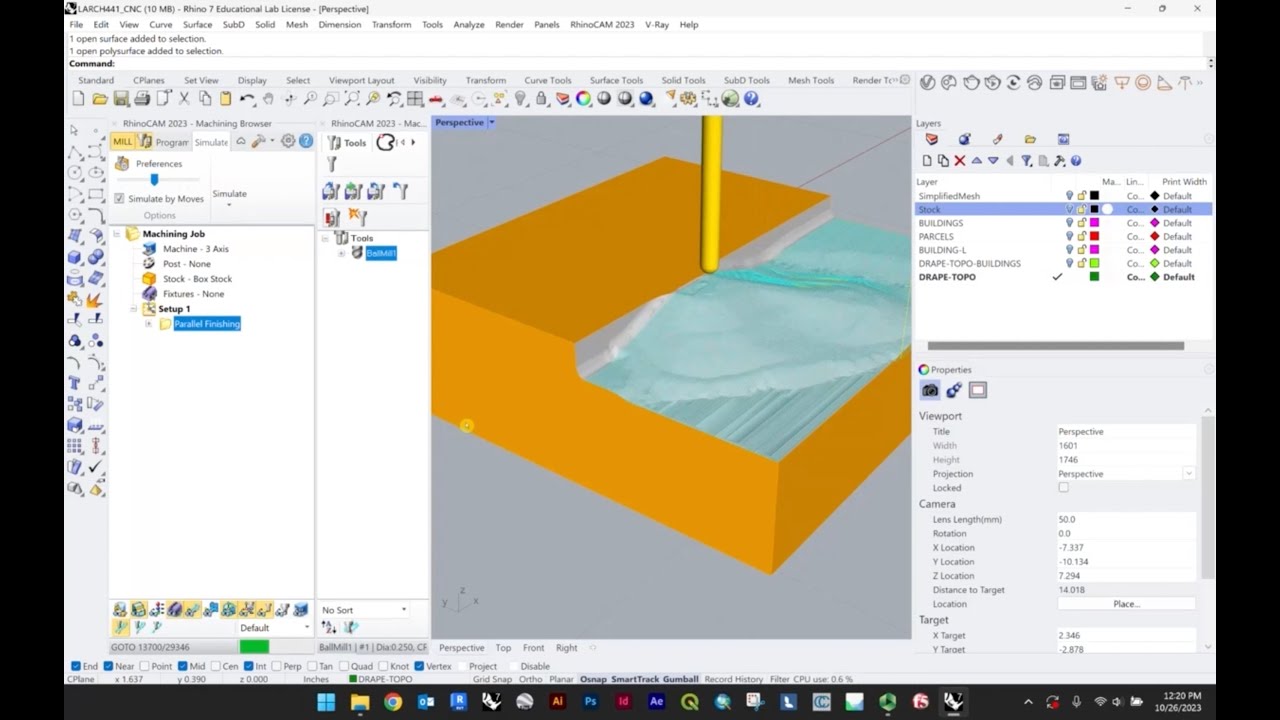Click the Preferences icon in Simulate tab
Viewport: 1280px width, 720px height.
tap(122, 163)
